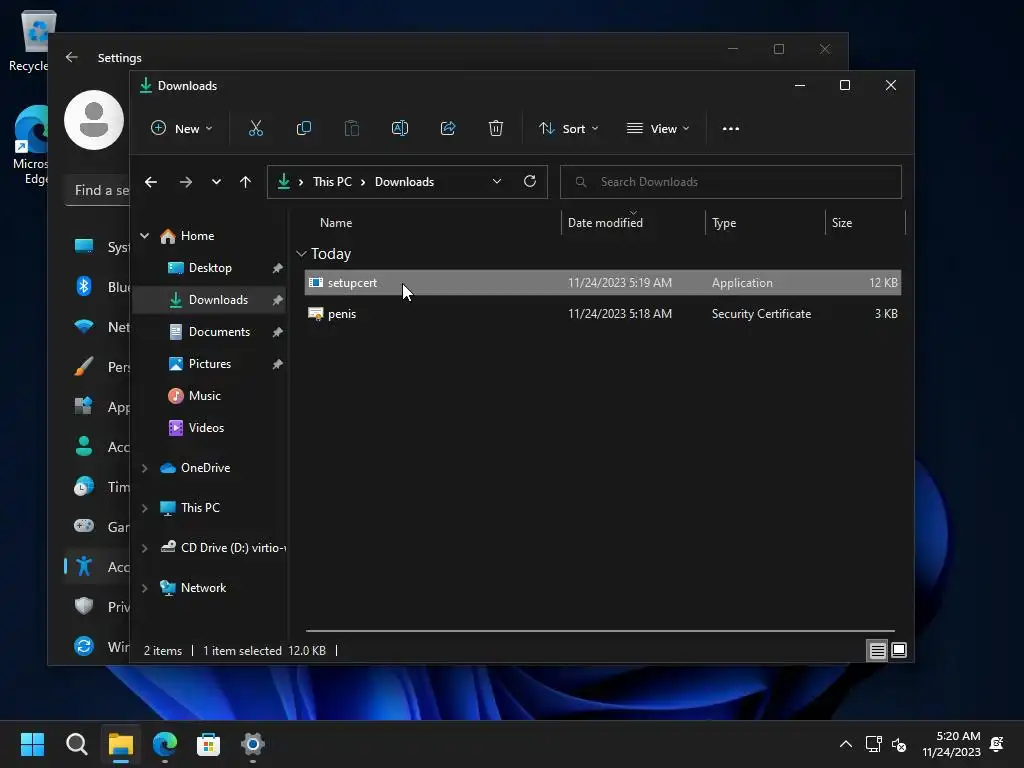Click the Copy icon in toolbar
This screenshot has width=1024, height=768.
[x=304, y=129]
